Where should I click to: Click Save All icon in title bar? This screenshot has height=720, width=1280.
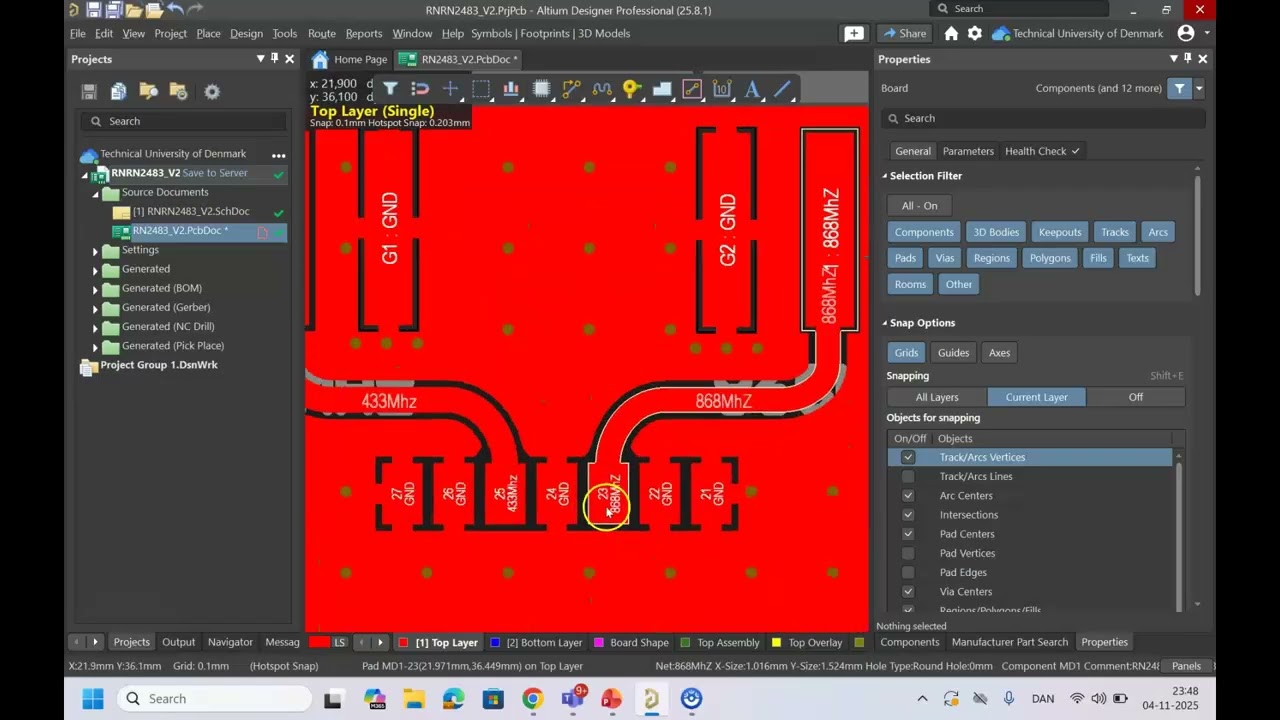coord(113,10)
